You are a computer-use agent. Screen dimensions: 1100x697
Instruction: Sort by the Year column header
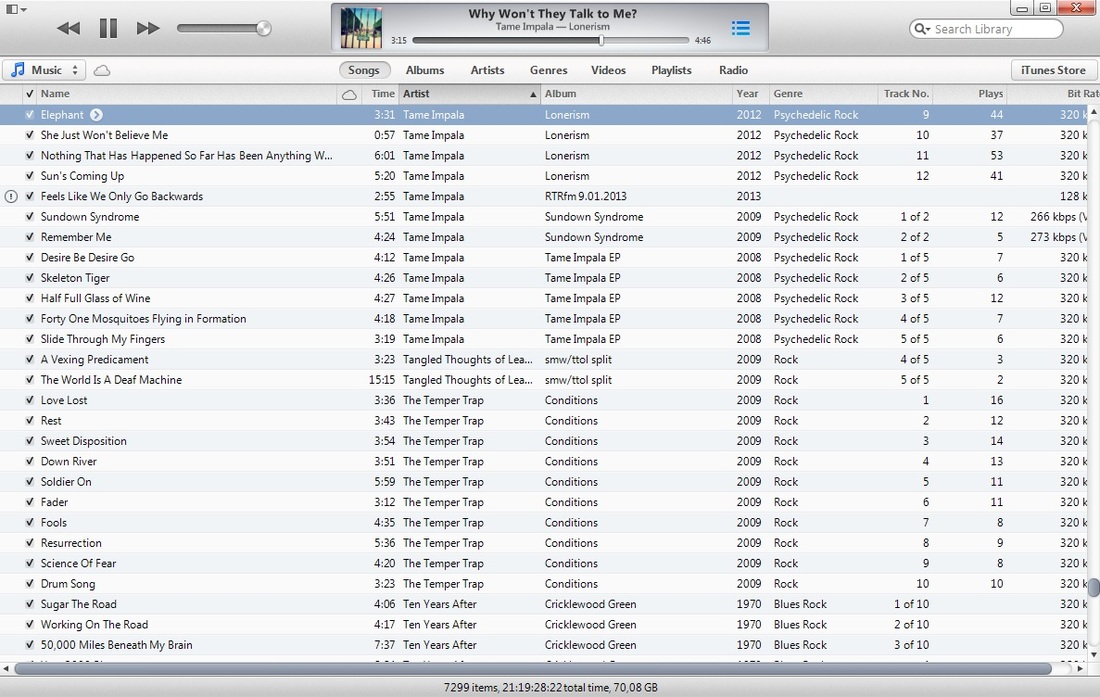pos(749,93)
